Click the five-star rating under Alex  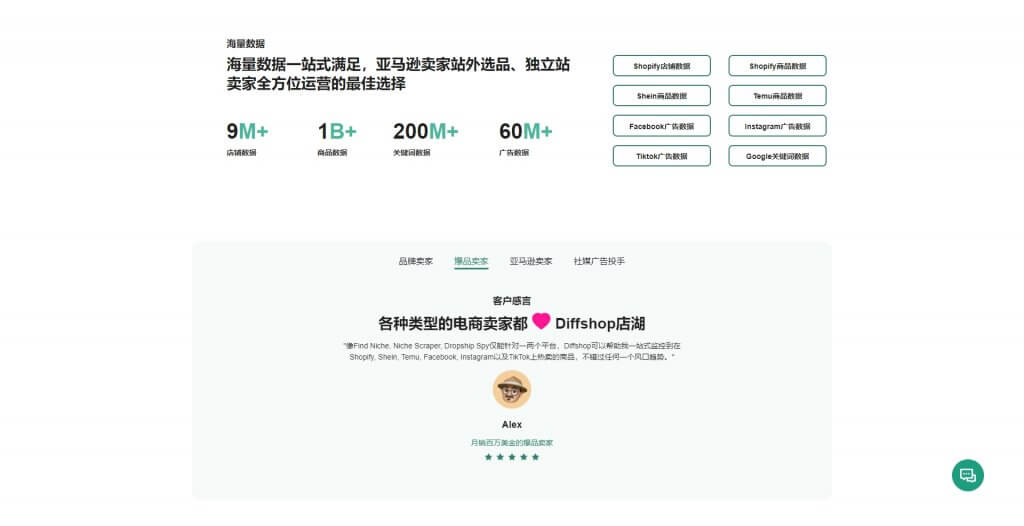512,457
